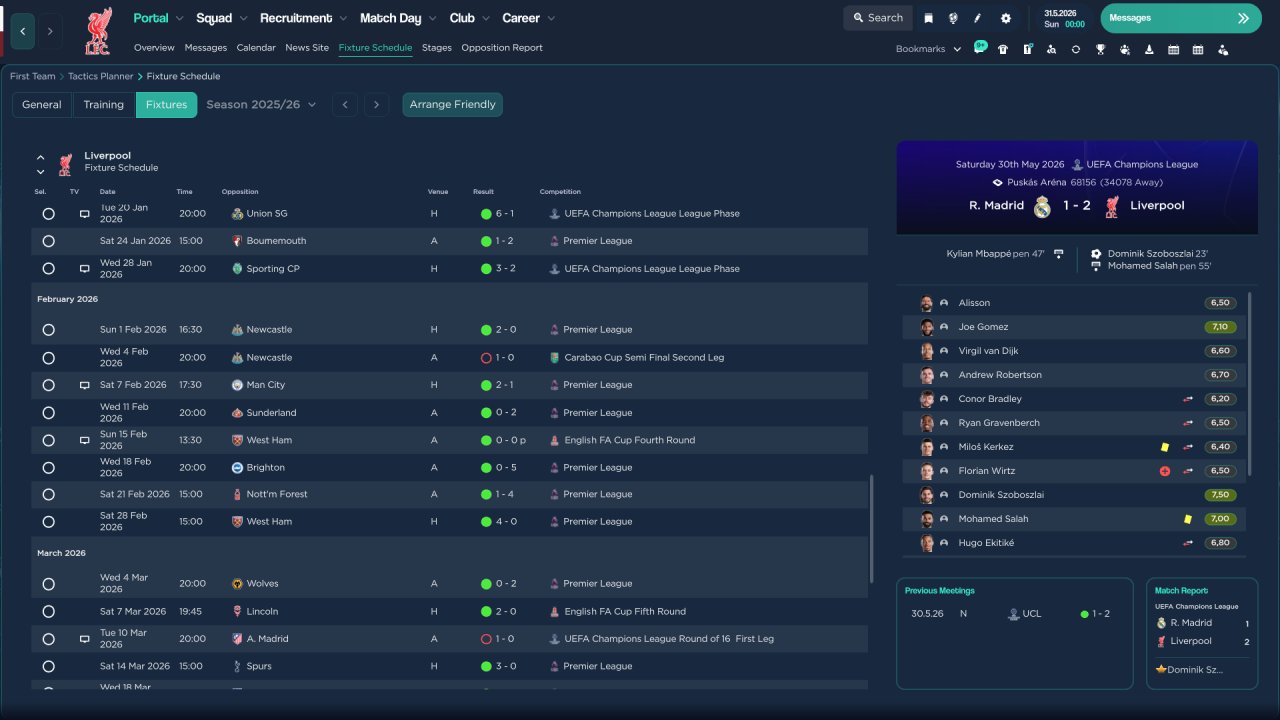Viewport: 1280px width, 720px height.
Task: Select the radio button for Brighton fixture
Action: [x=48, y=468]
